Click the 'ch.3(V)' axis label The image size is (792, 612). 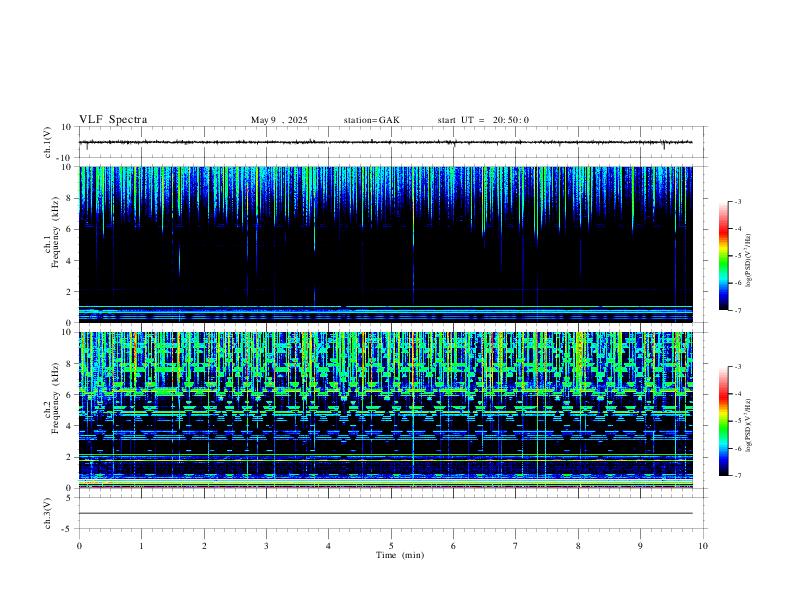tap(48, 513)
